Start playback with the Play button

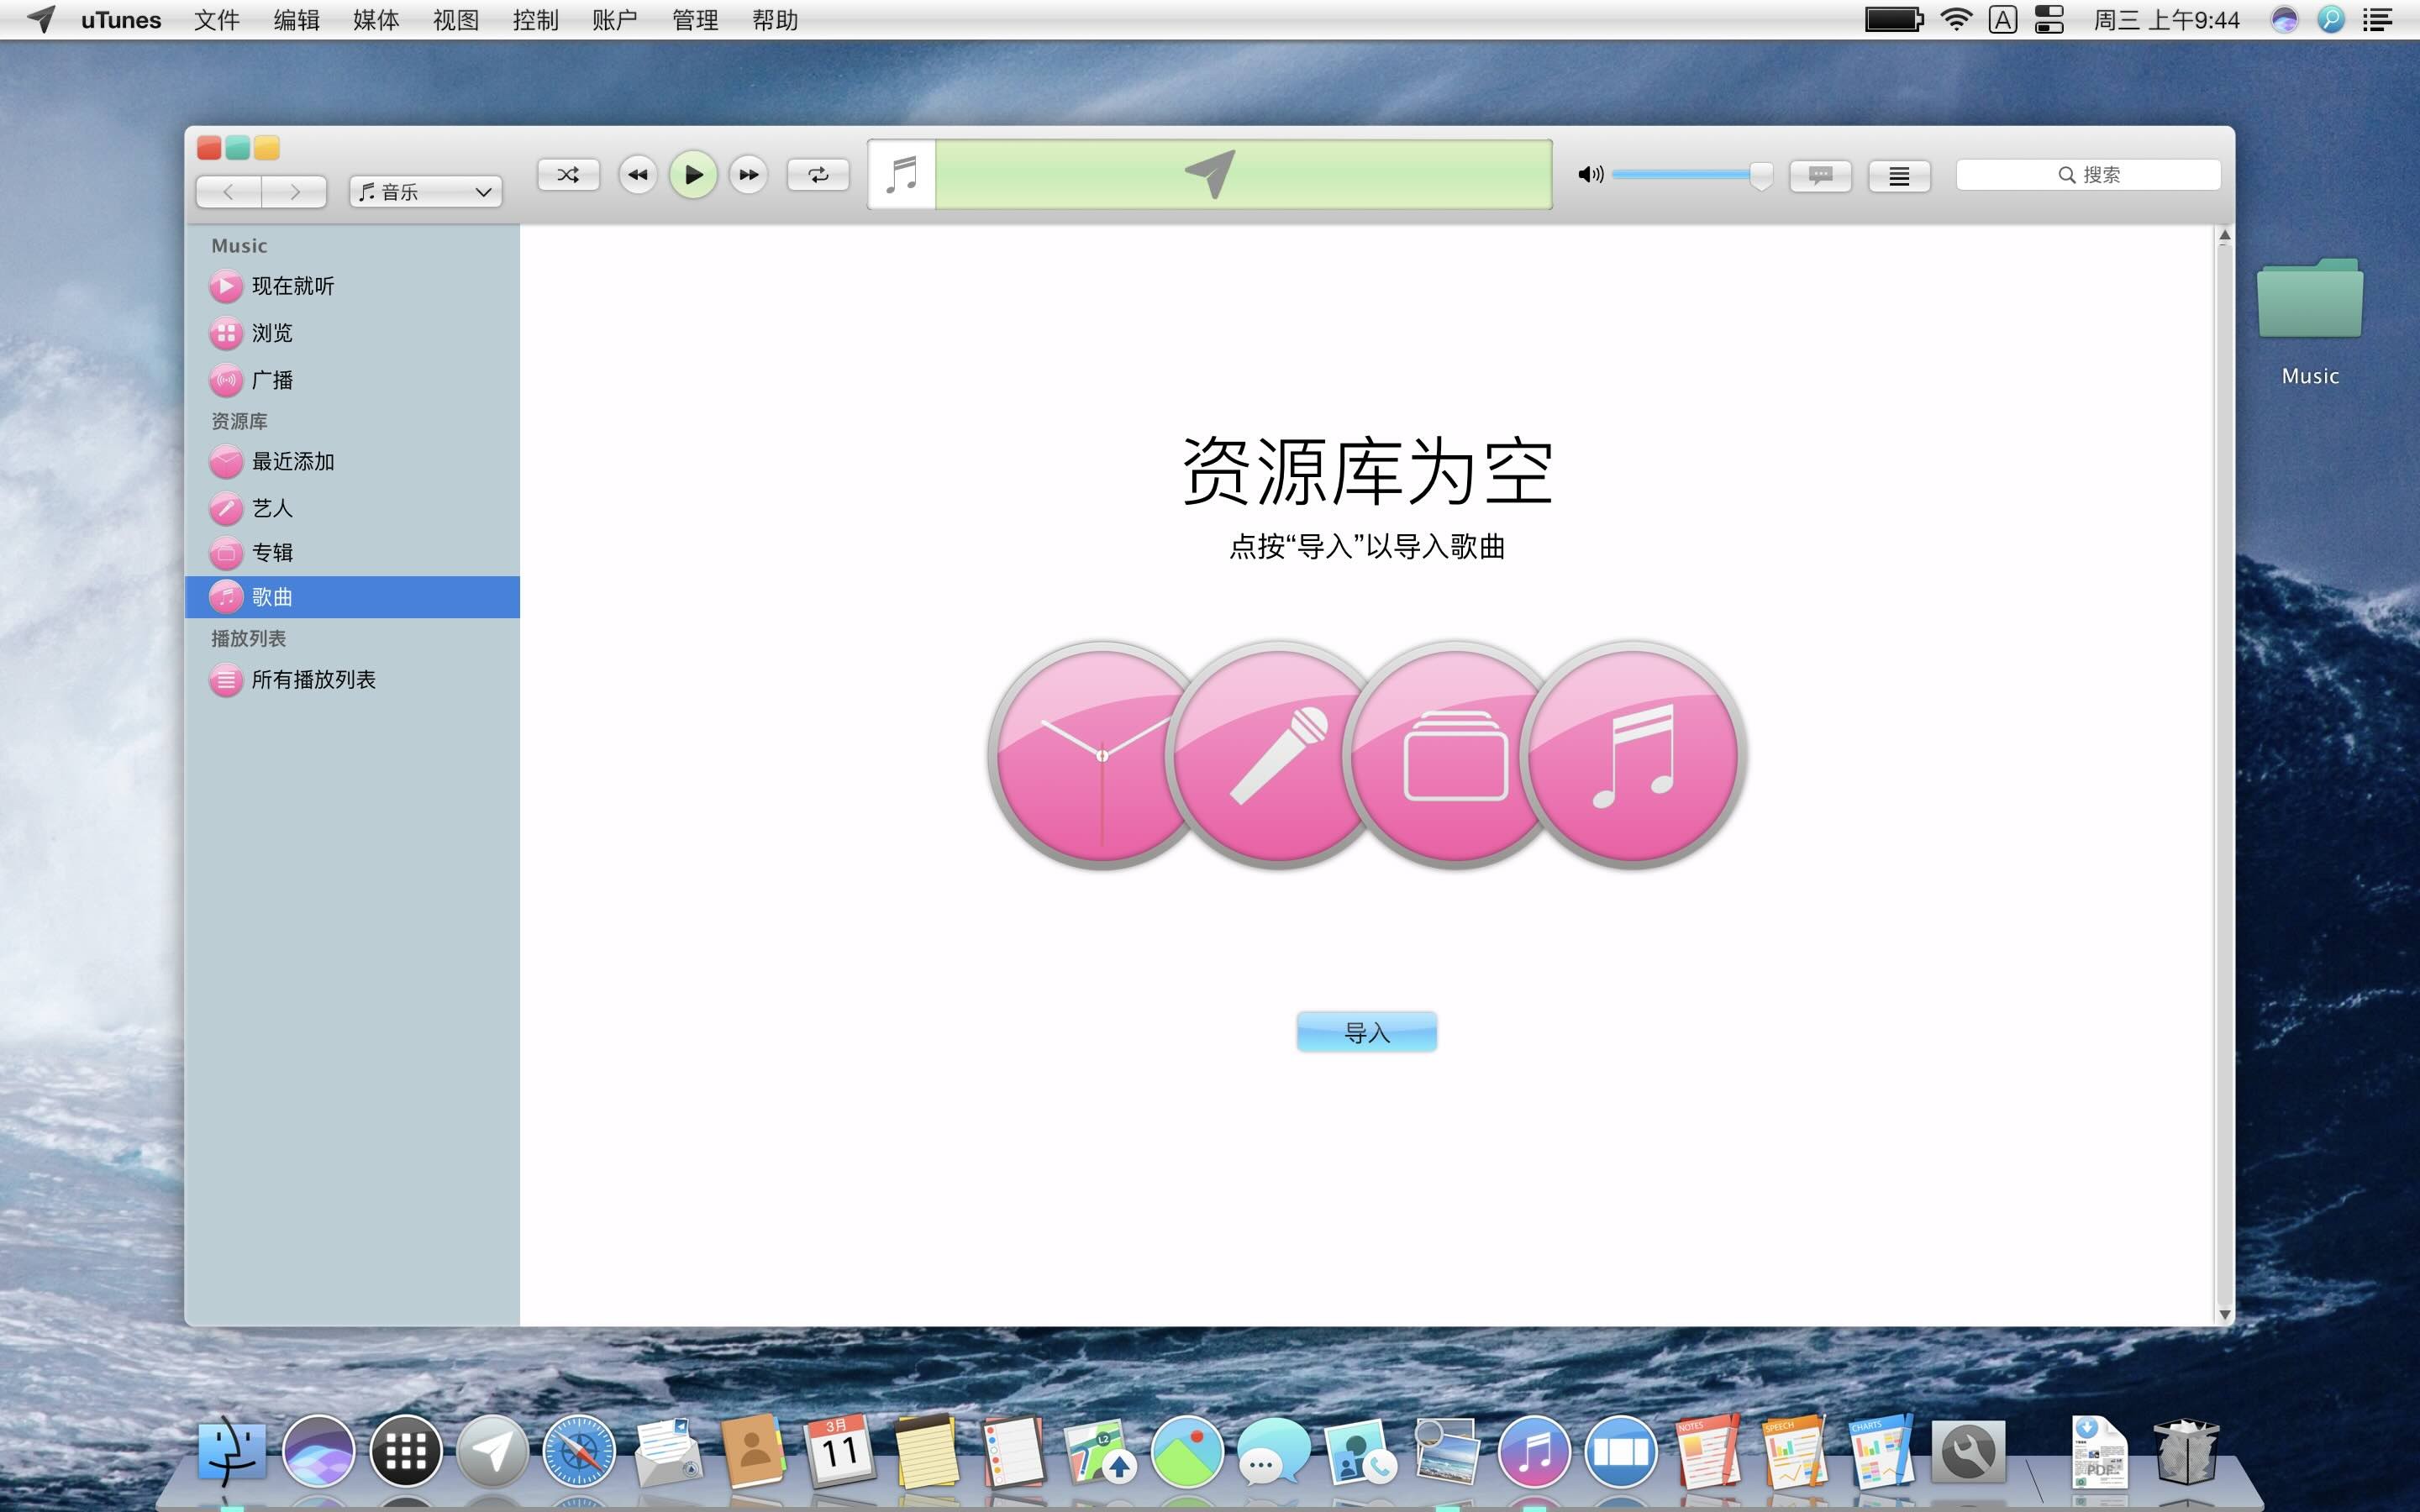click(x=693, y=175)
